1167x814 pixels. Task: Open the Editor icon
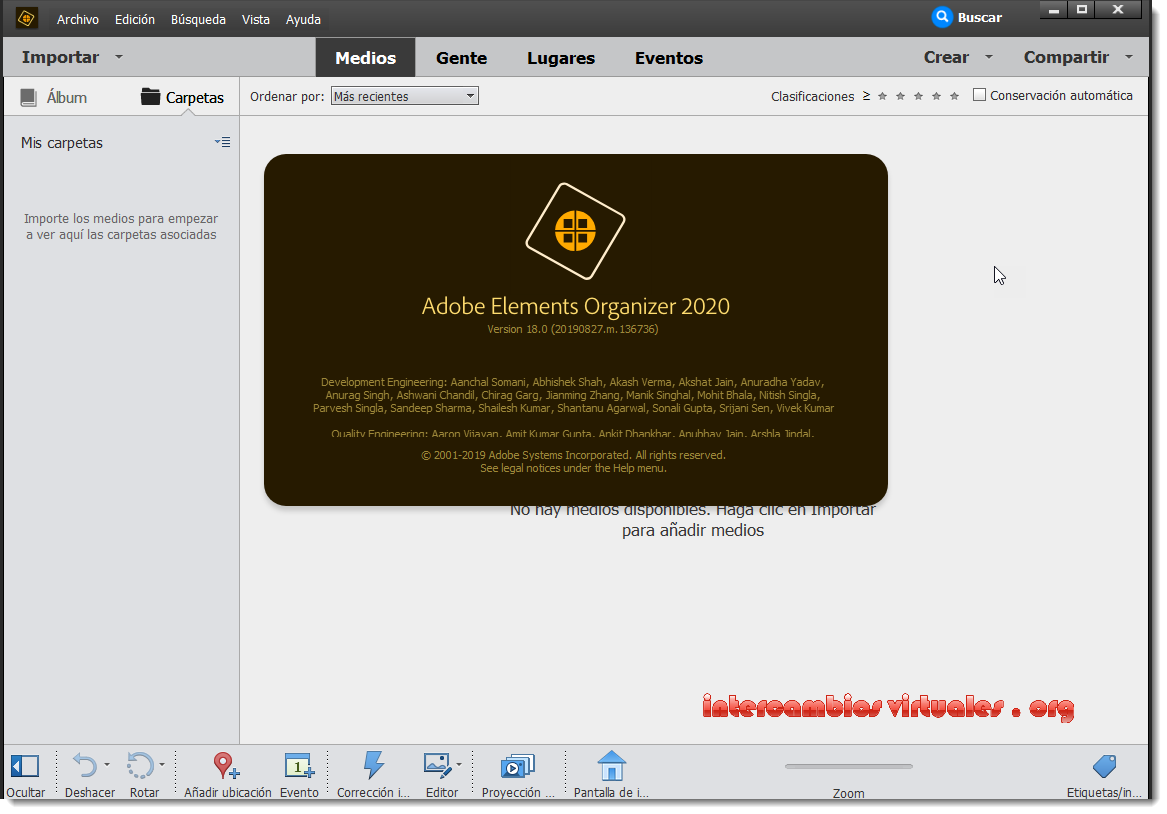[438, 765]
